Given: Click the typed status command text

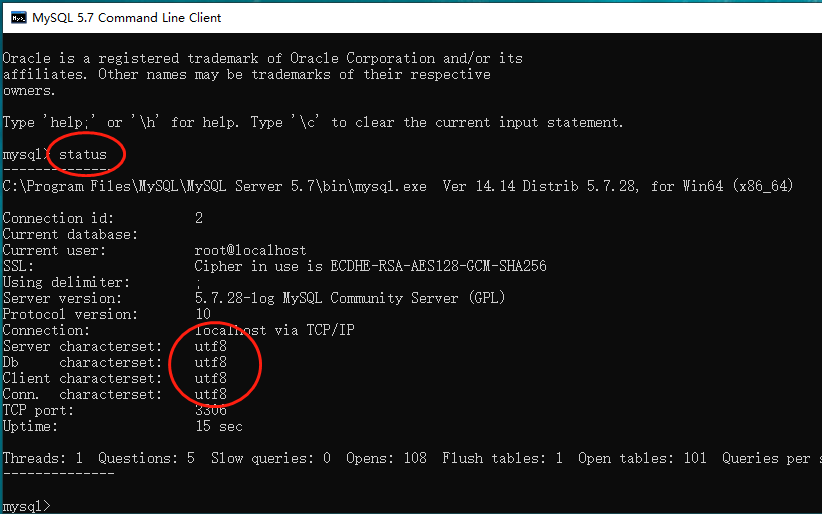Looking at the screenshot, I should click(83, 154).
